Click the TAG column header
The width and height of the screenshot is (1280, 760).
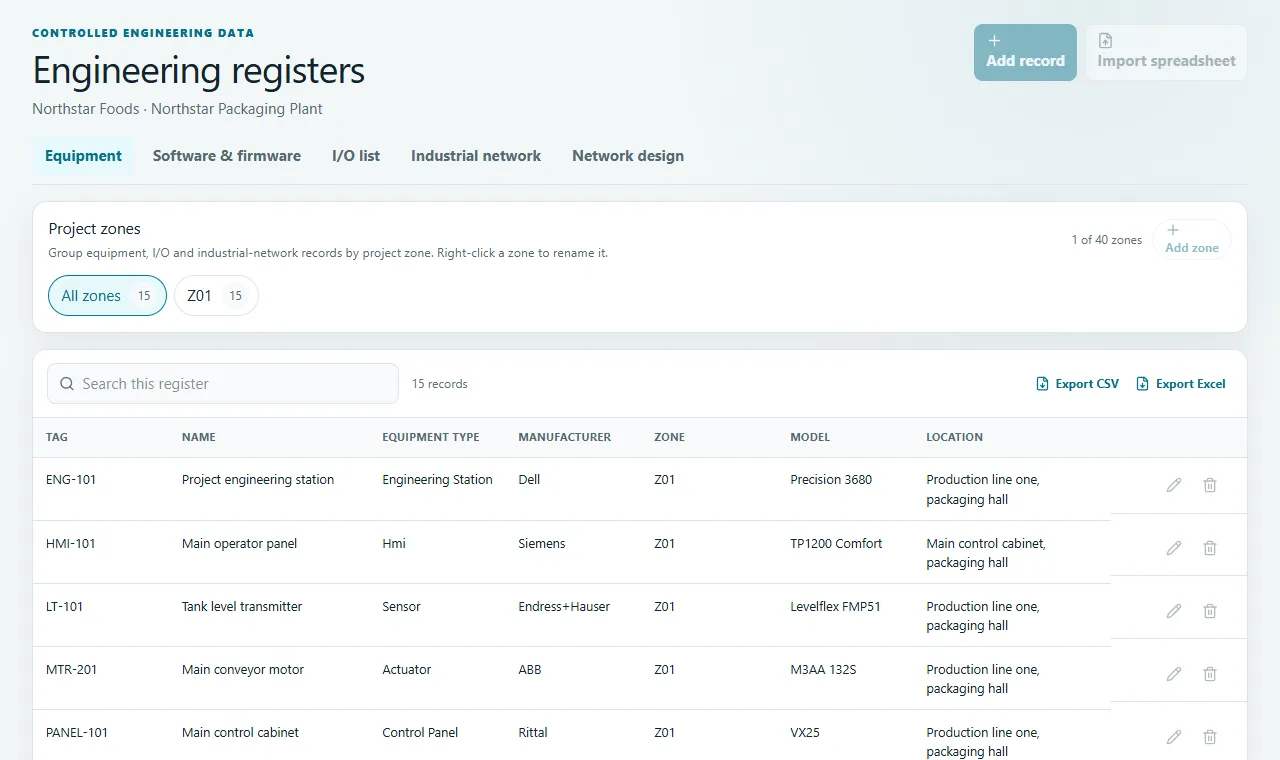click(x=57, y=437)
